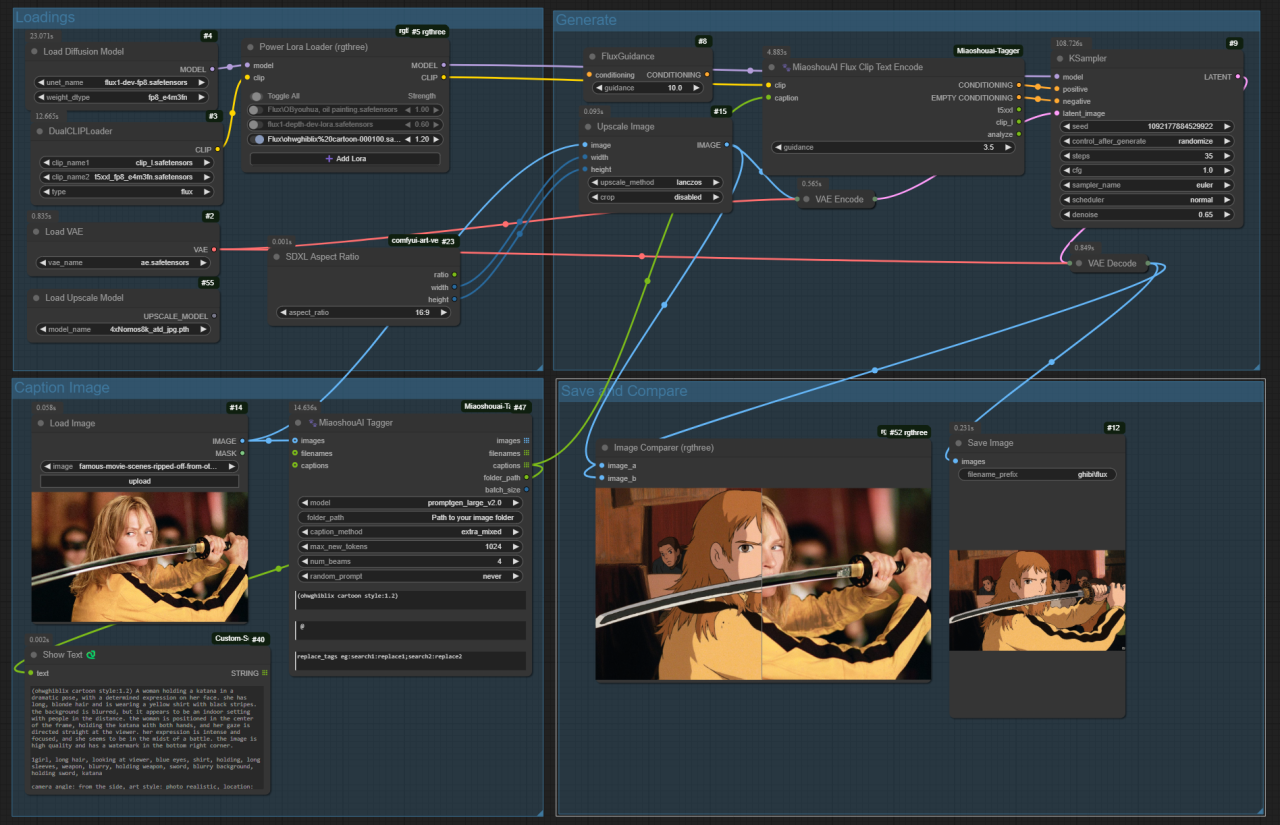This screenshot has width=1280, height=825.
Task: Collapse the Save Image node dot
Action: pyautogui.click(x=958, y=443)
